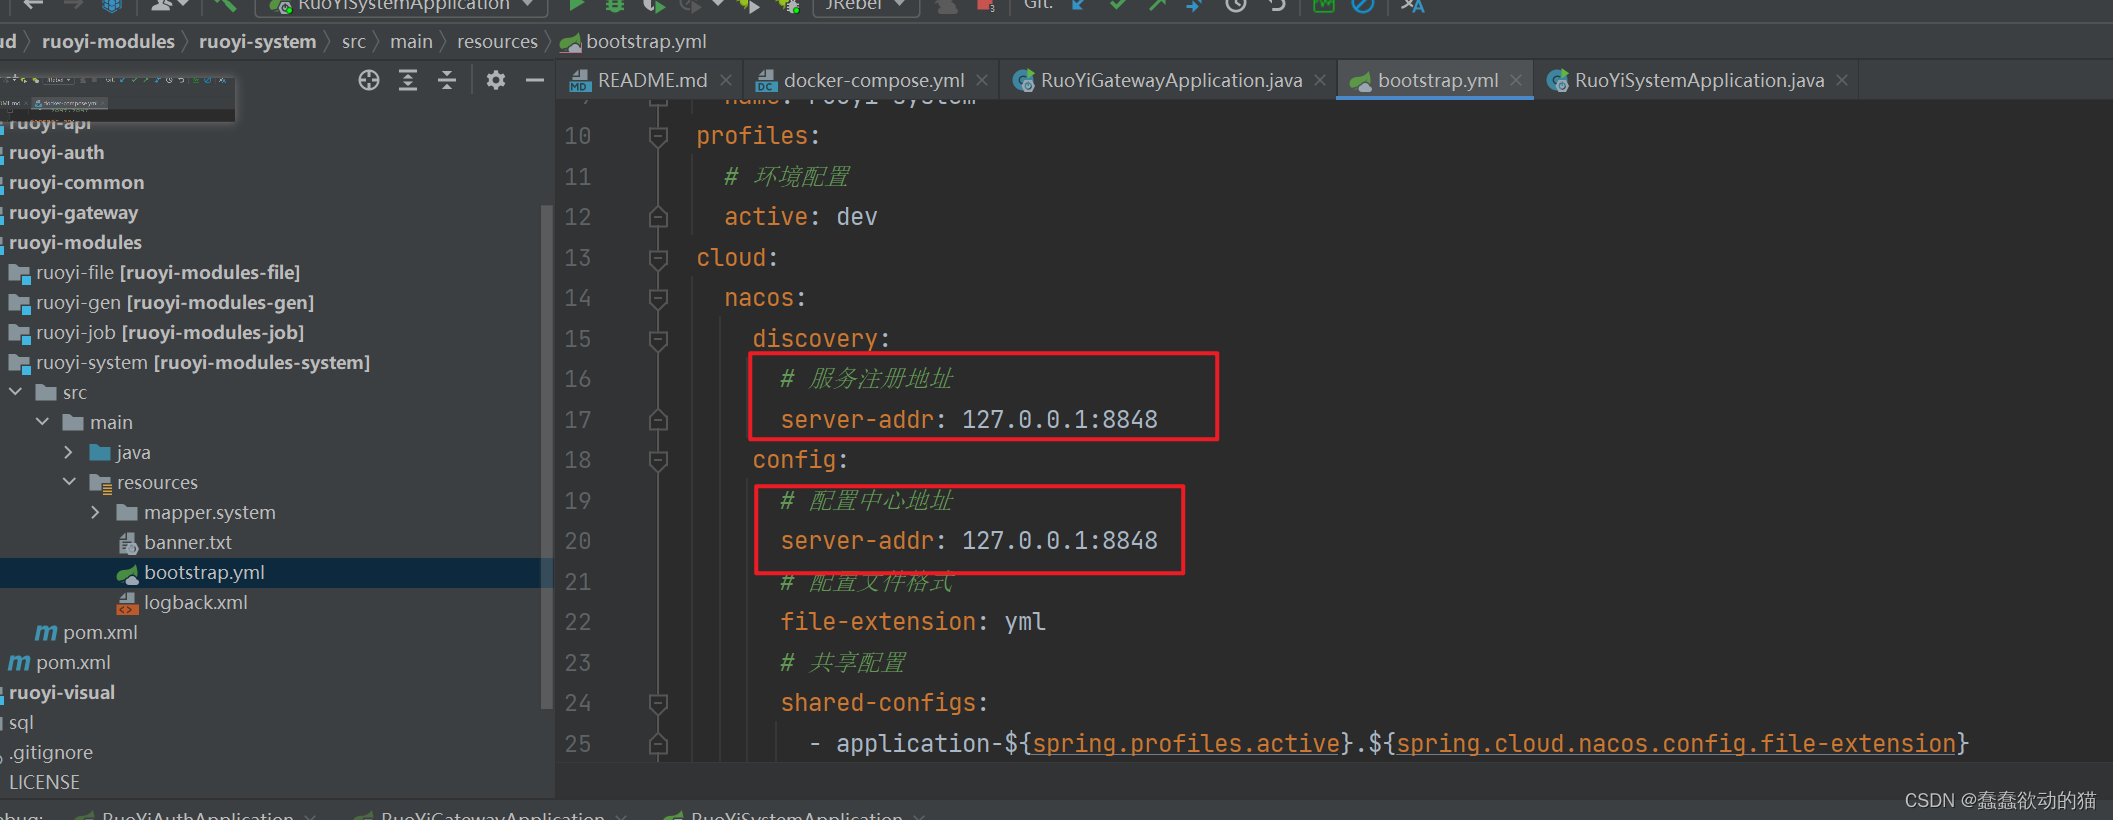This screenshot has width=2113, height=820.
Task: Place the cursor on 'file-extension: yml' line
Action: [x=912, y=622]
